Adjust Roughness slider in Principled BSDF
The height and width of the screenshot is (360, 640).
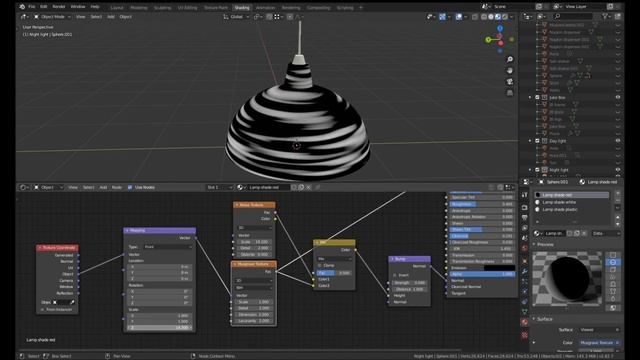click(481, 204)
